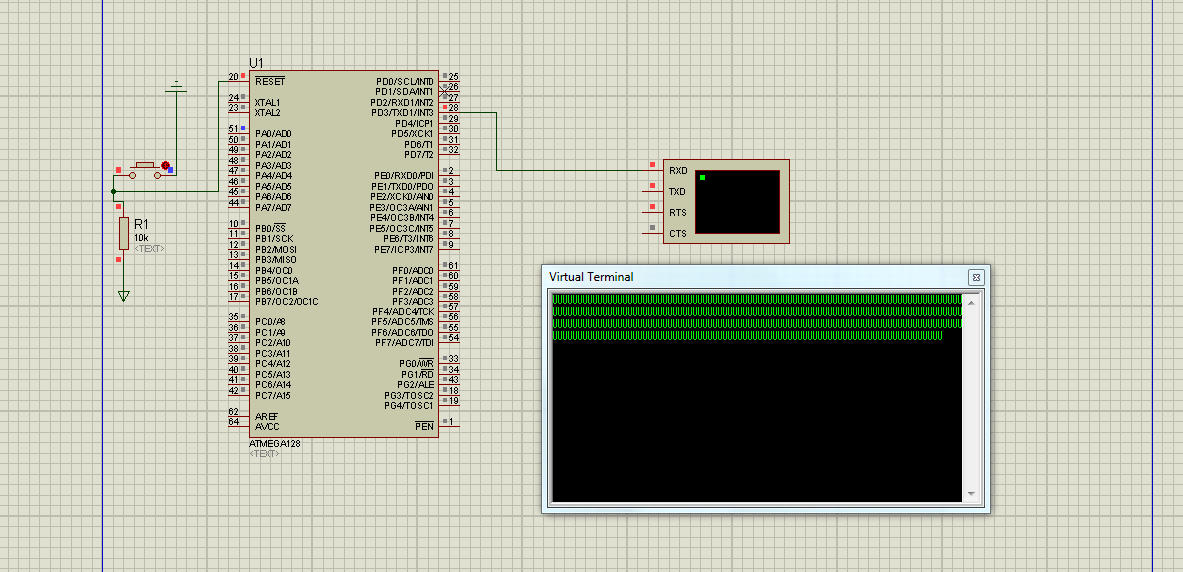Screen dimensions: 1183x572
Task: Click the PB7/OC2/OC1C pin label
Action: click(x=286, y=302)
